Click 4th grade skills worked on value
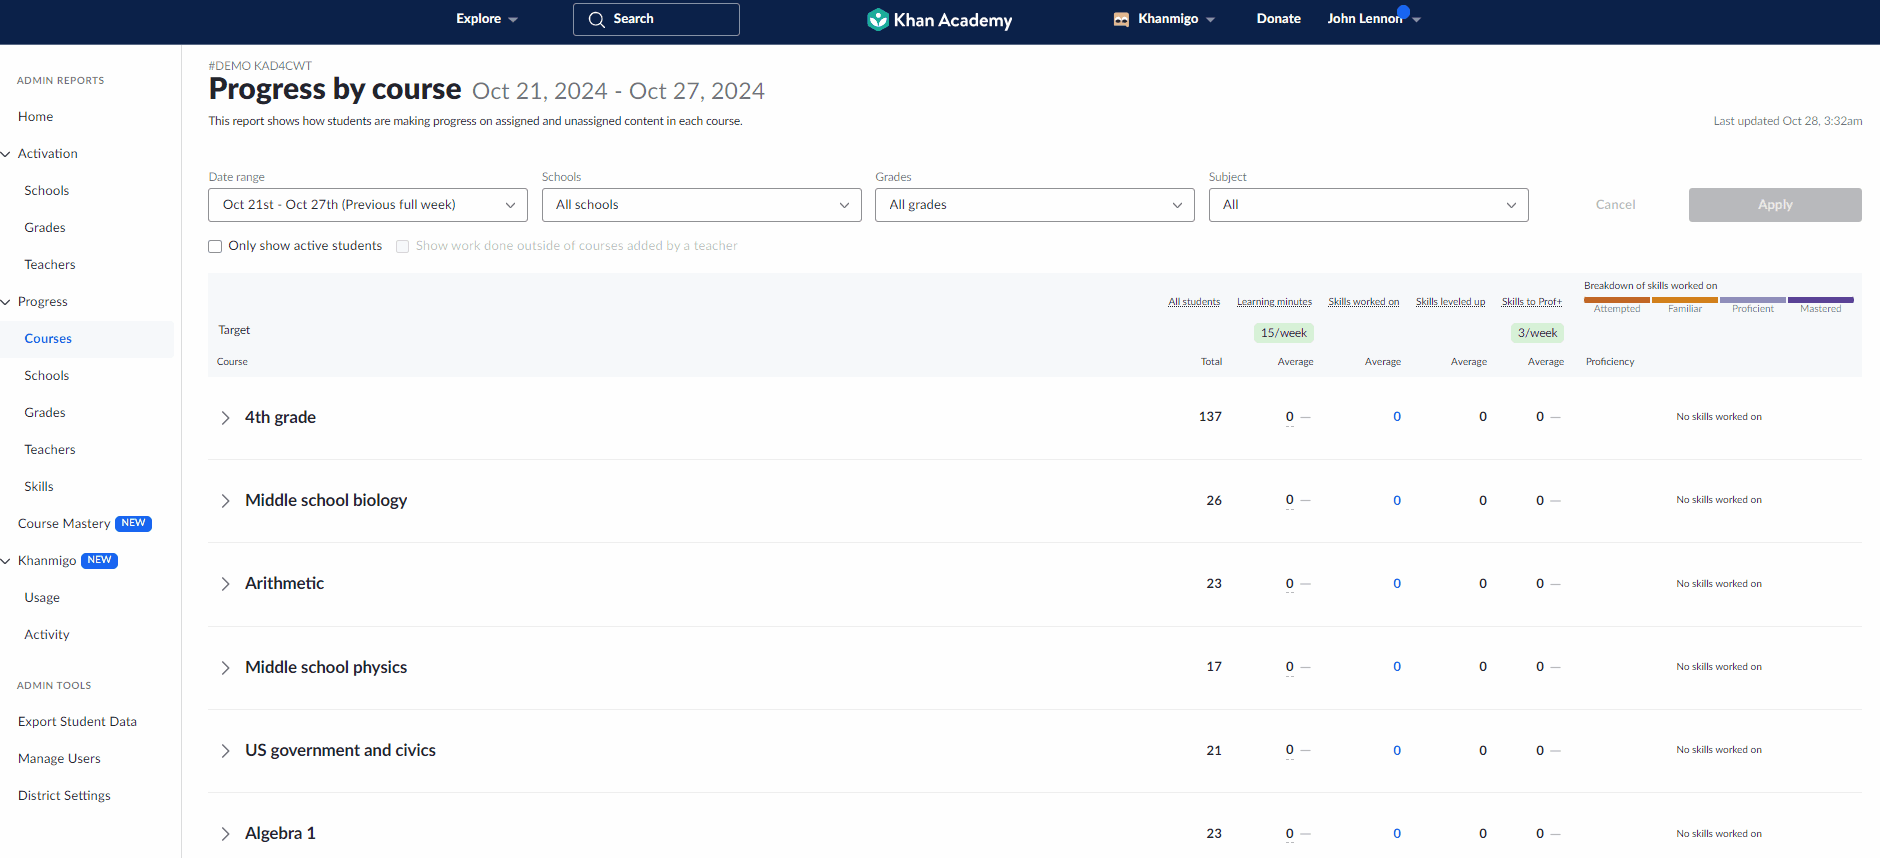Viewport: 1880px width, 858px height. 1397,417
